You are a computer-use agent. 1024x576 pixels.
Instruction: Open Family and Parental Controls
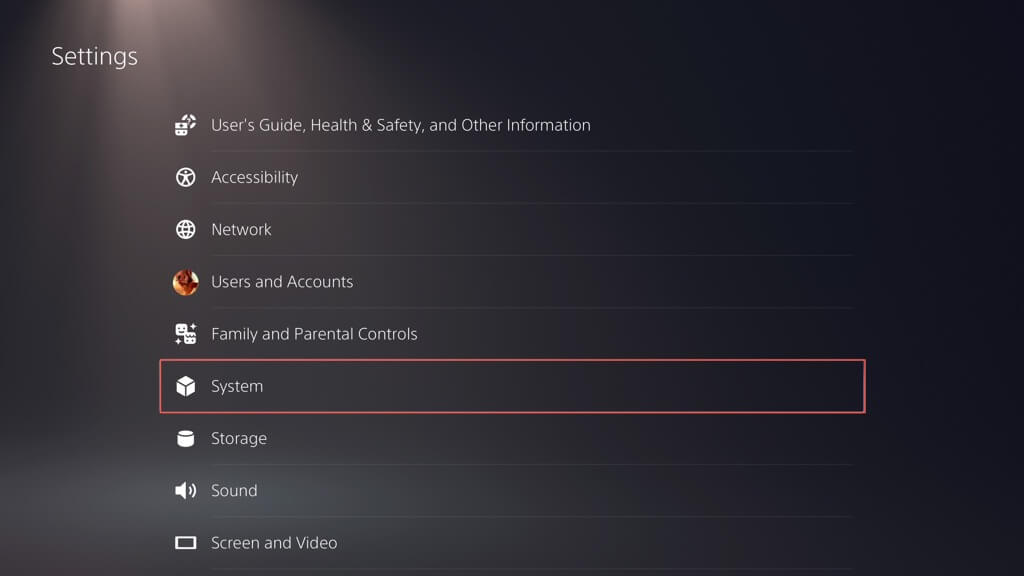tap(314, 334)
